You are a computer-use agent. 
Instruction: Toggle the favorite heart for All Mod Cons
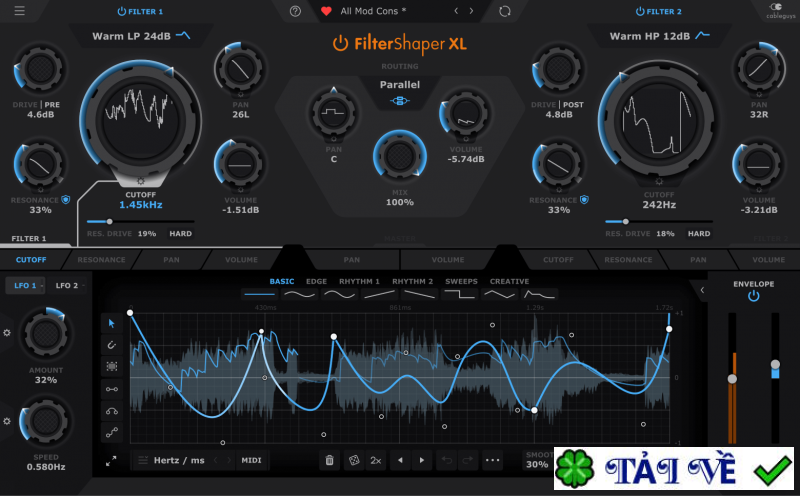[327, 11]
